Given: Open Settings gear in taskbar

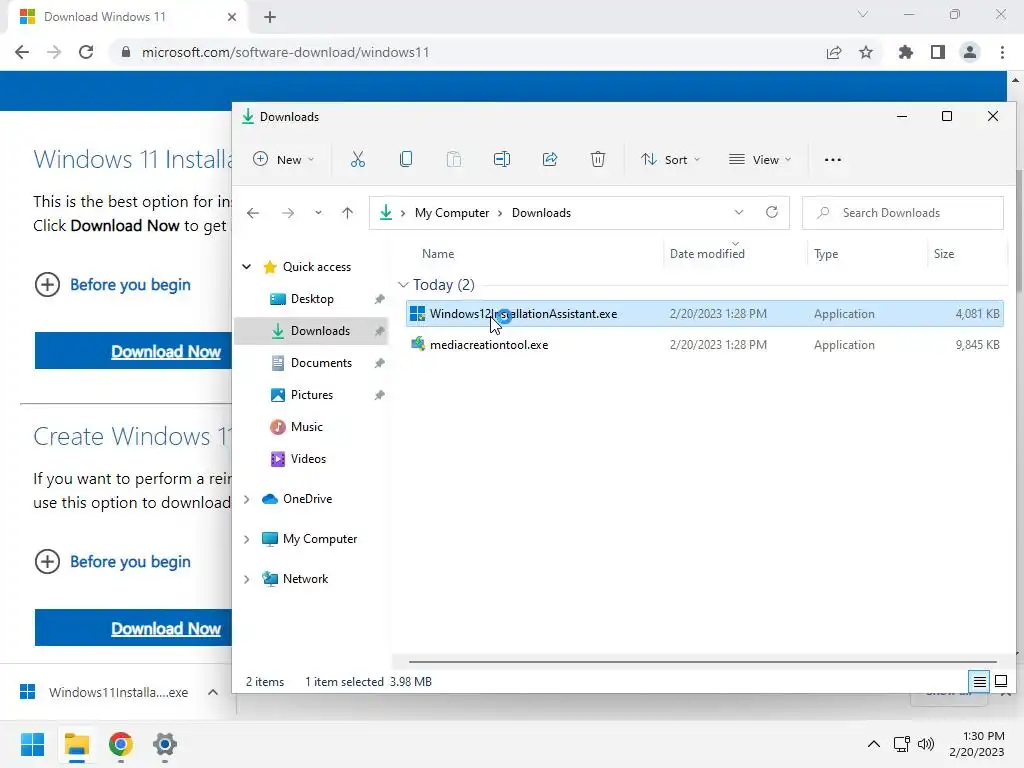Looking at the screenshot, I should [x=165, y=744].
